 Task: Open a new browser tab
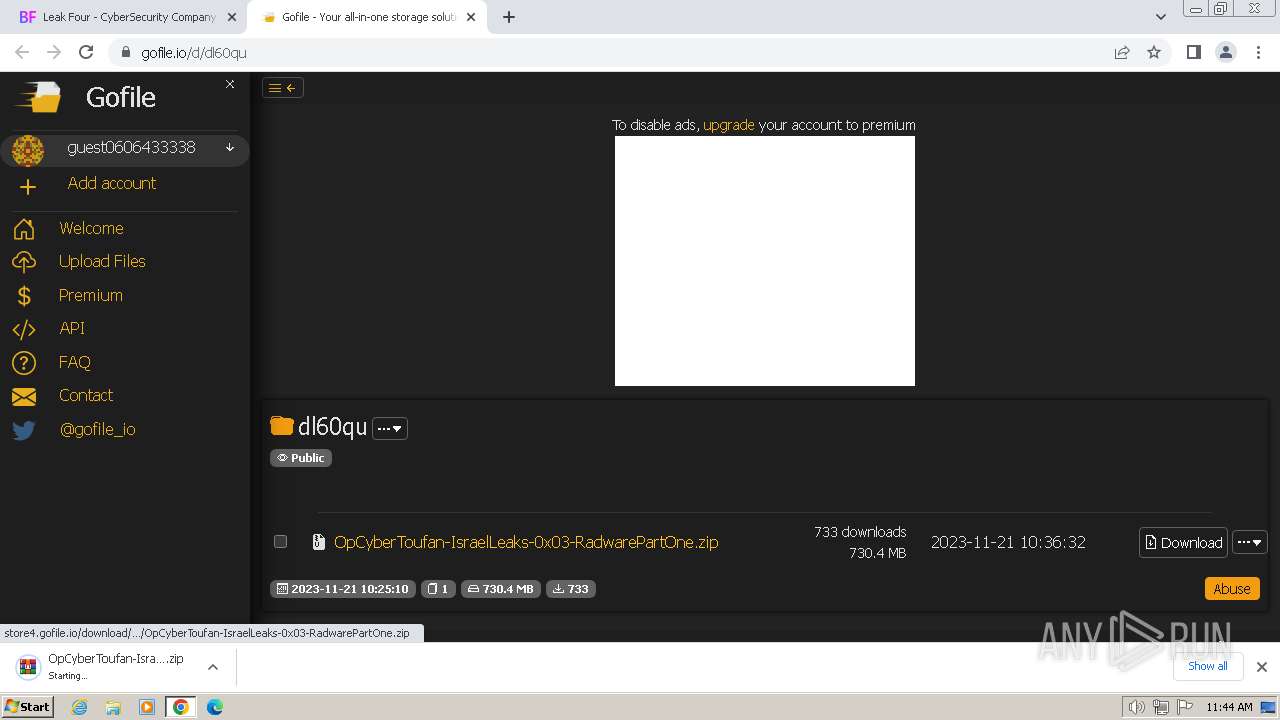pyautogui.click(x=509, y=17)
